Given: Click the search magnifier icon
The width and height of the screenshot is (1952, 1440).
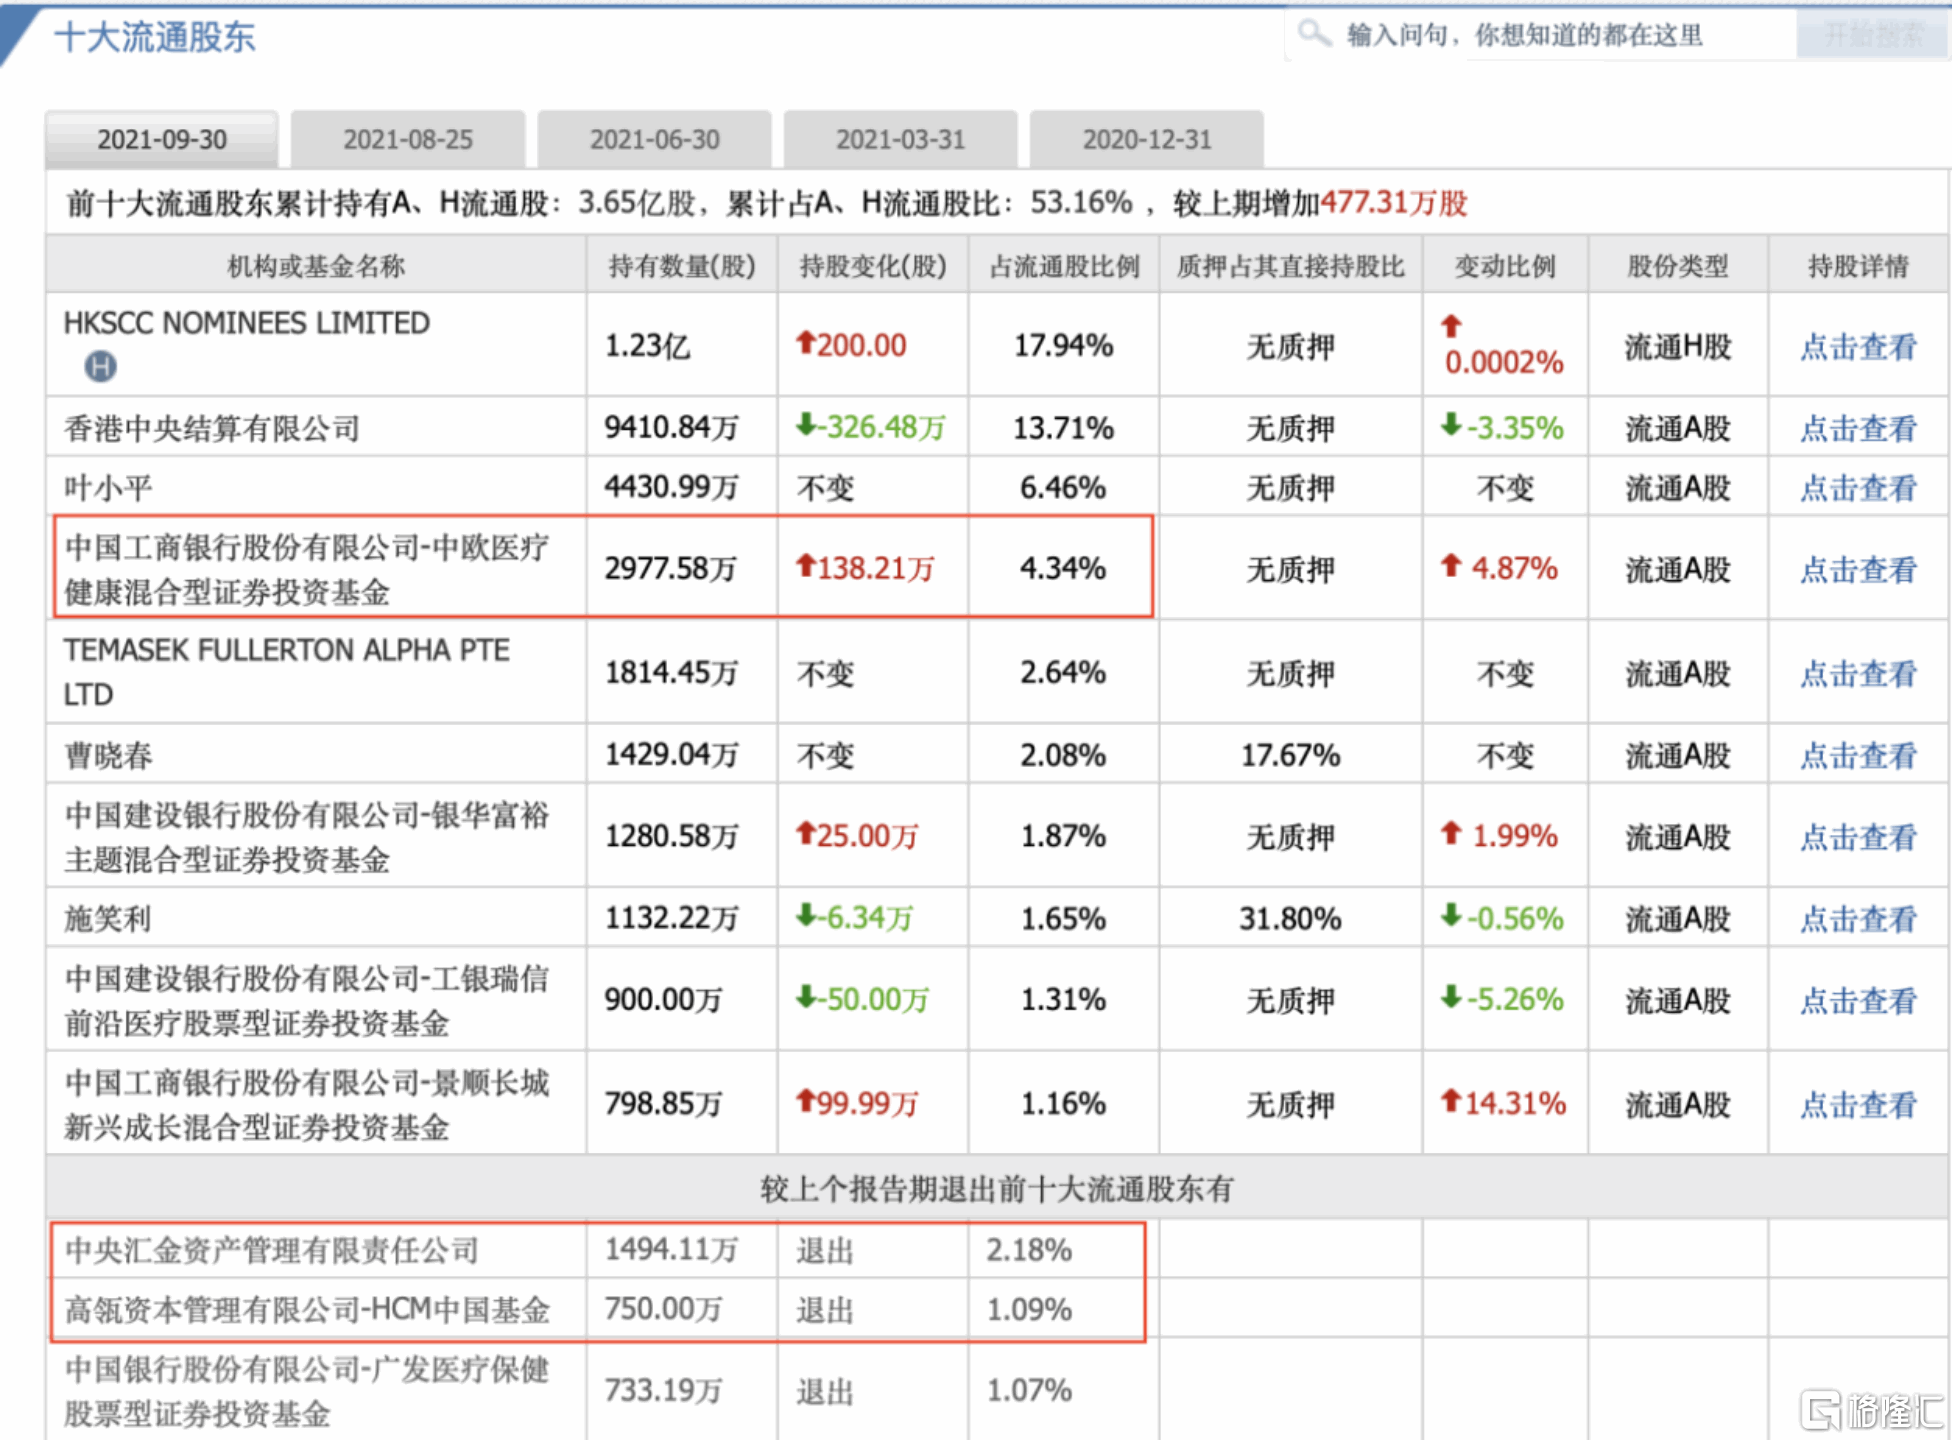Looking at the screenshot, I should (1313, 34).
